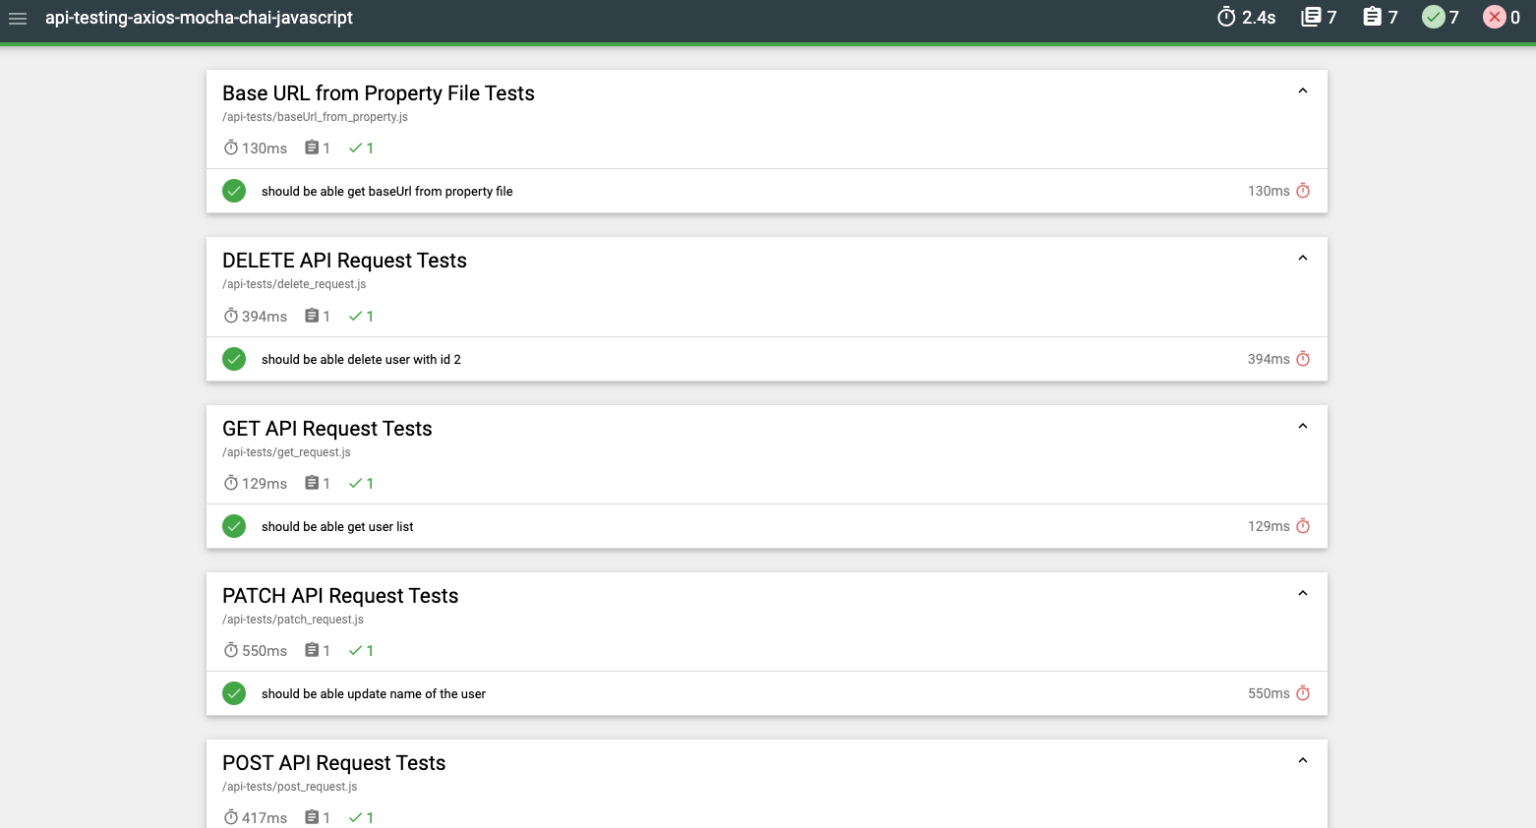Screen dimensions: 1536x828
Task: Click the stopwatch icon next to 130ms duration
Action: tap(1303, 190)
